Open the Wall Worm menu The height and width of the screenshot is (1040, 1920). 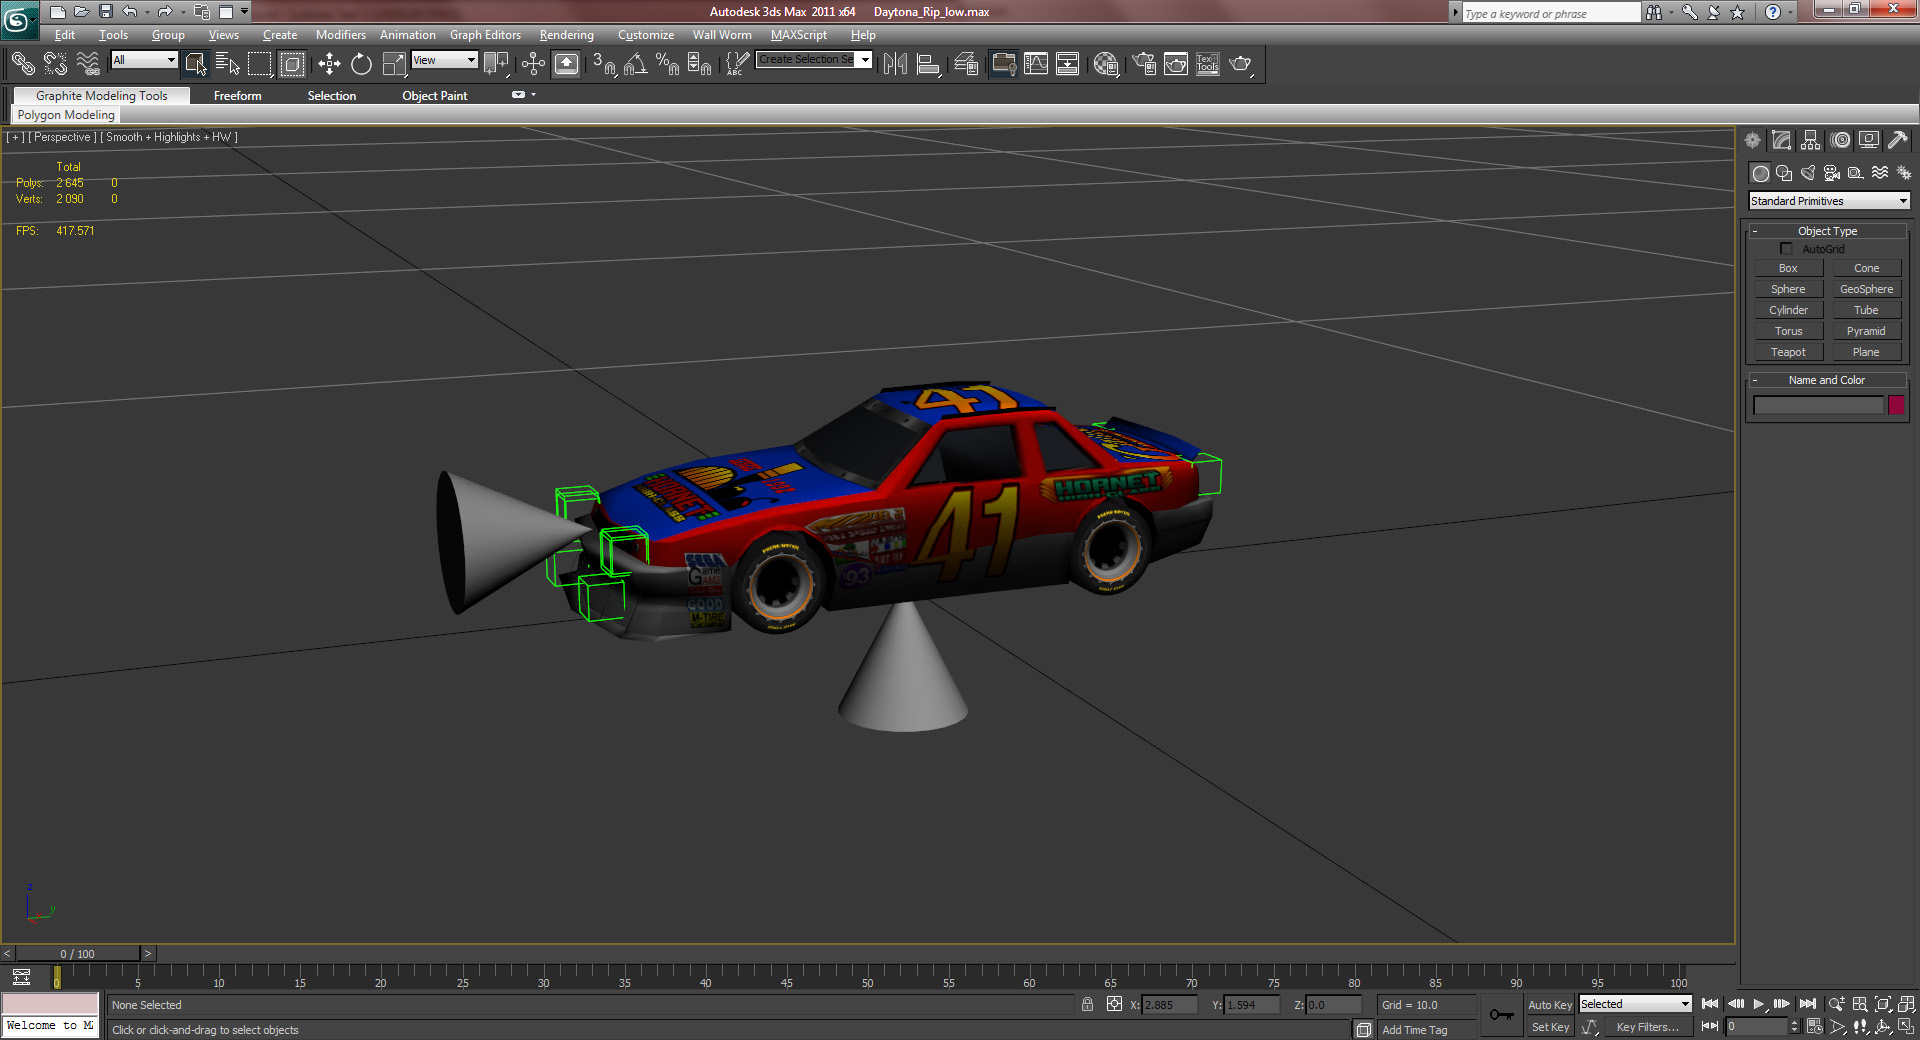pyautogui.click(x=722, y=35)
